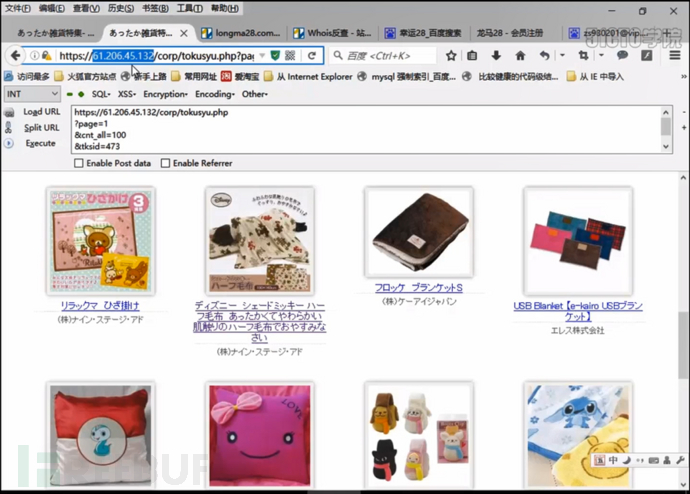Click the Load URL icon
Screen dimensions: 690x494
(9, 113)
